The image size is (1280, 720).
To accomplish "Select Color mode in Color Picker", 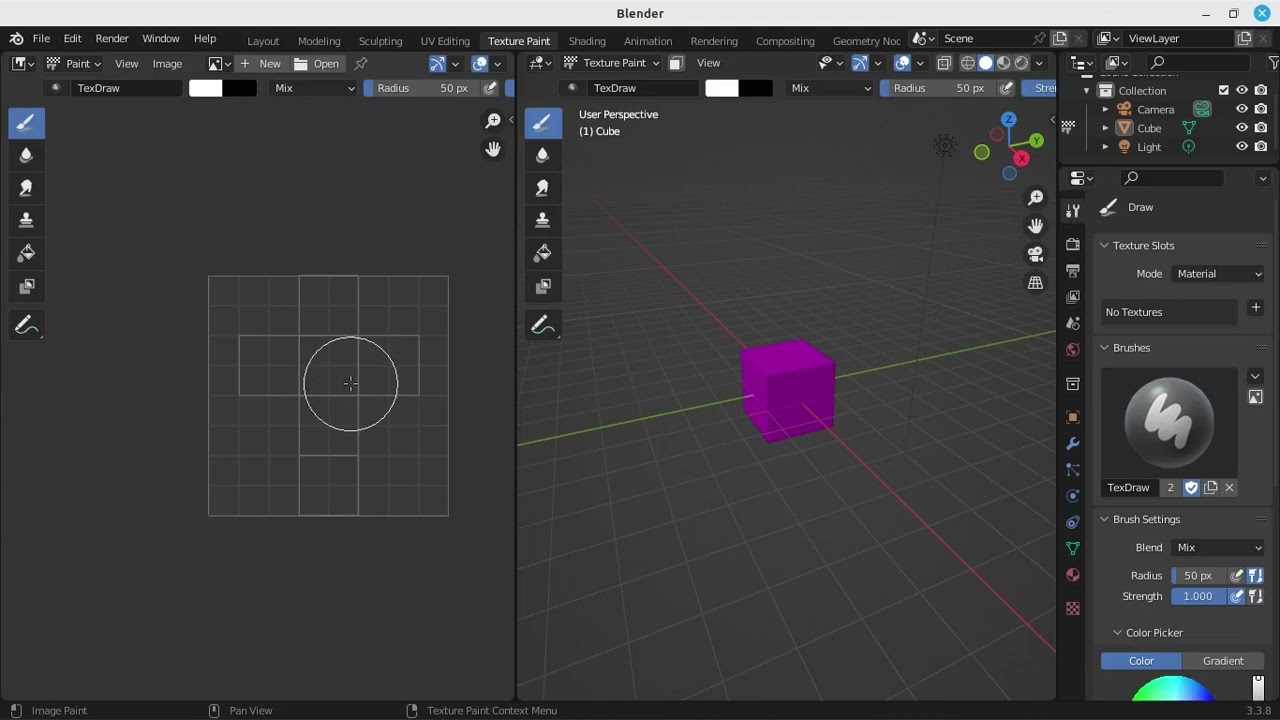I will point(1141,661).
